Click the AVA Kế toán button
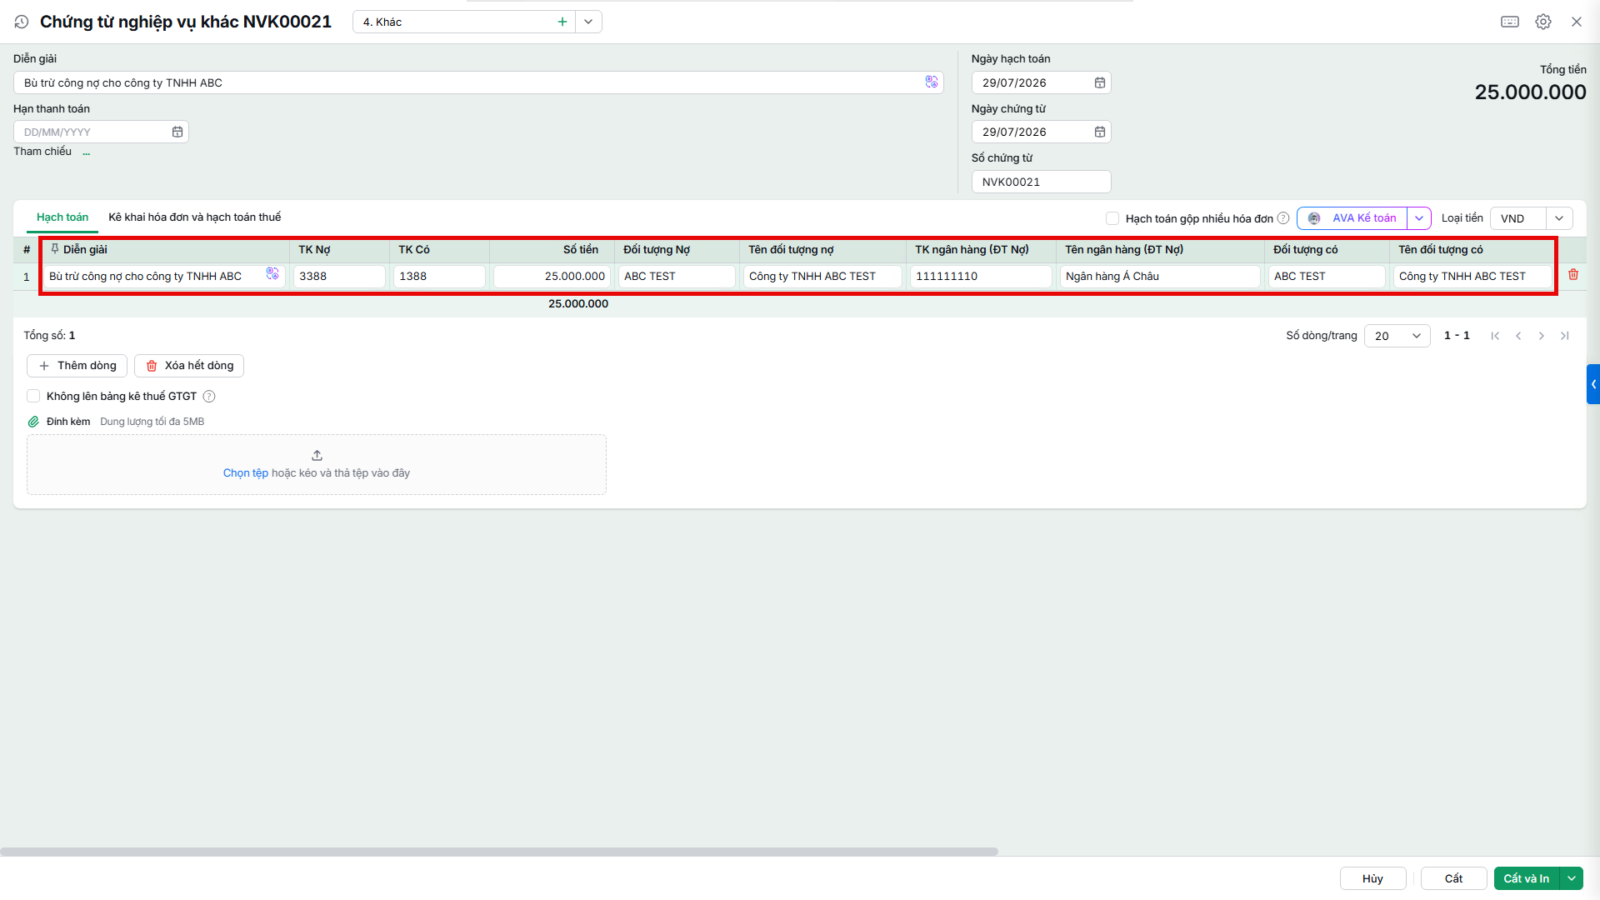This screenshot has width=1600, height=900. pos(1352,218)
